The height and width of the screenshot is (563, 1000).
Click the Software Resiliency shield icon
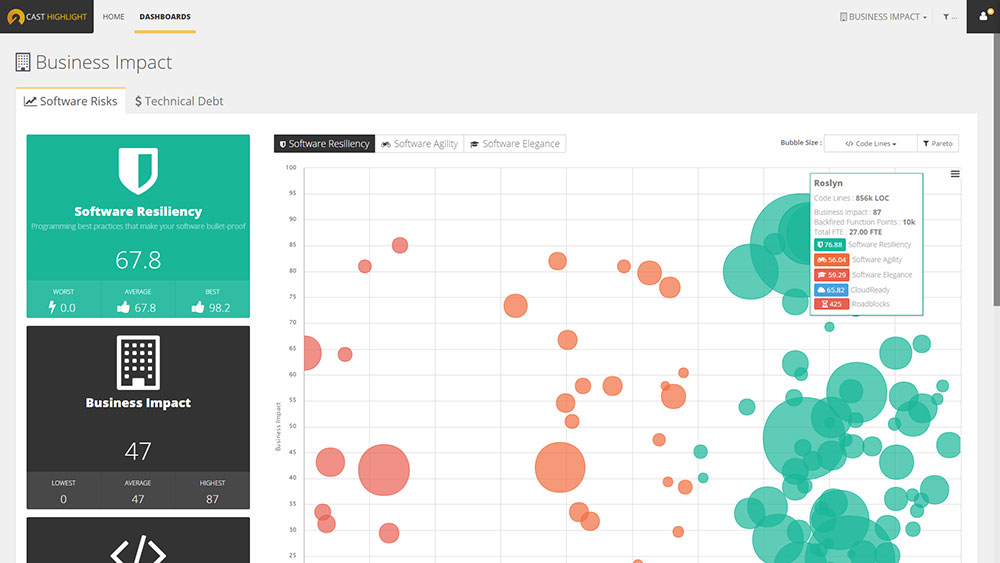138,171
